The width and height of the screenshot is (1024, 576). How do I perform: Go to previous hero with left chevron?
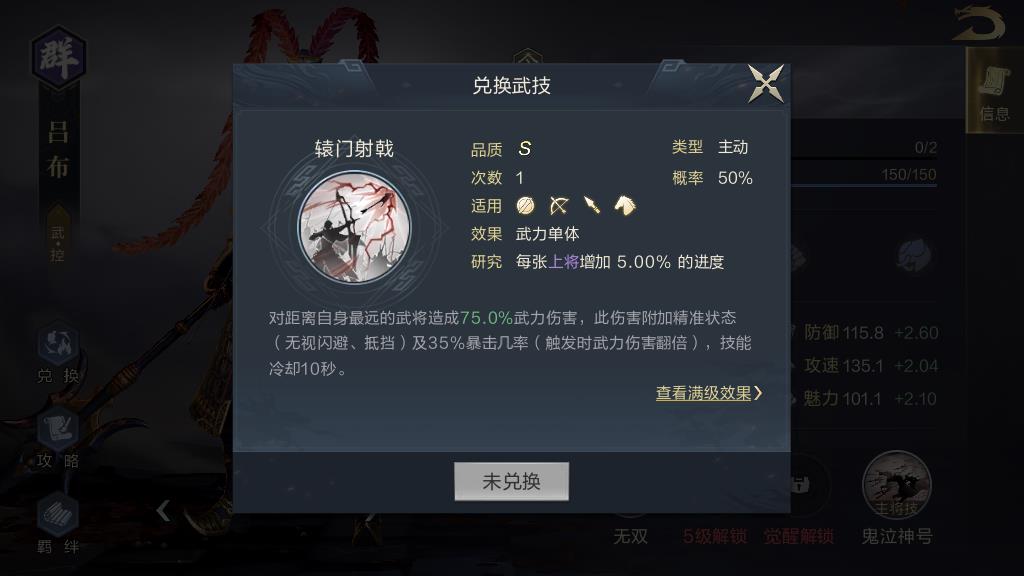pyautogui.click(x=163, y=511)
